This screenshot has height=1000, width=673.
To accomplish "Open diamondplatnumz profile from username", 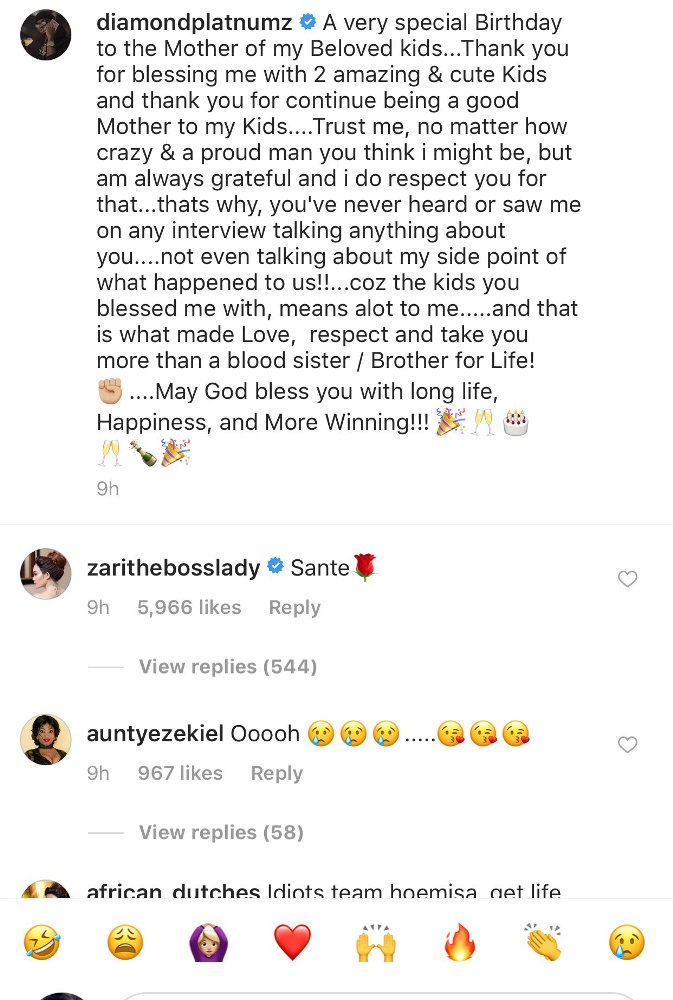I will [x=194, y=22].
